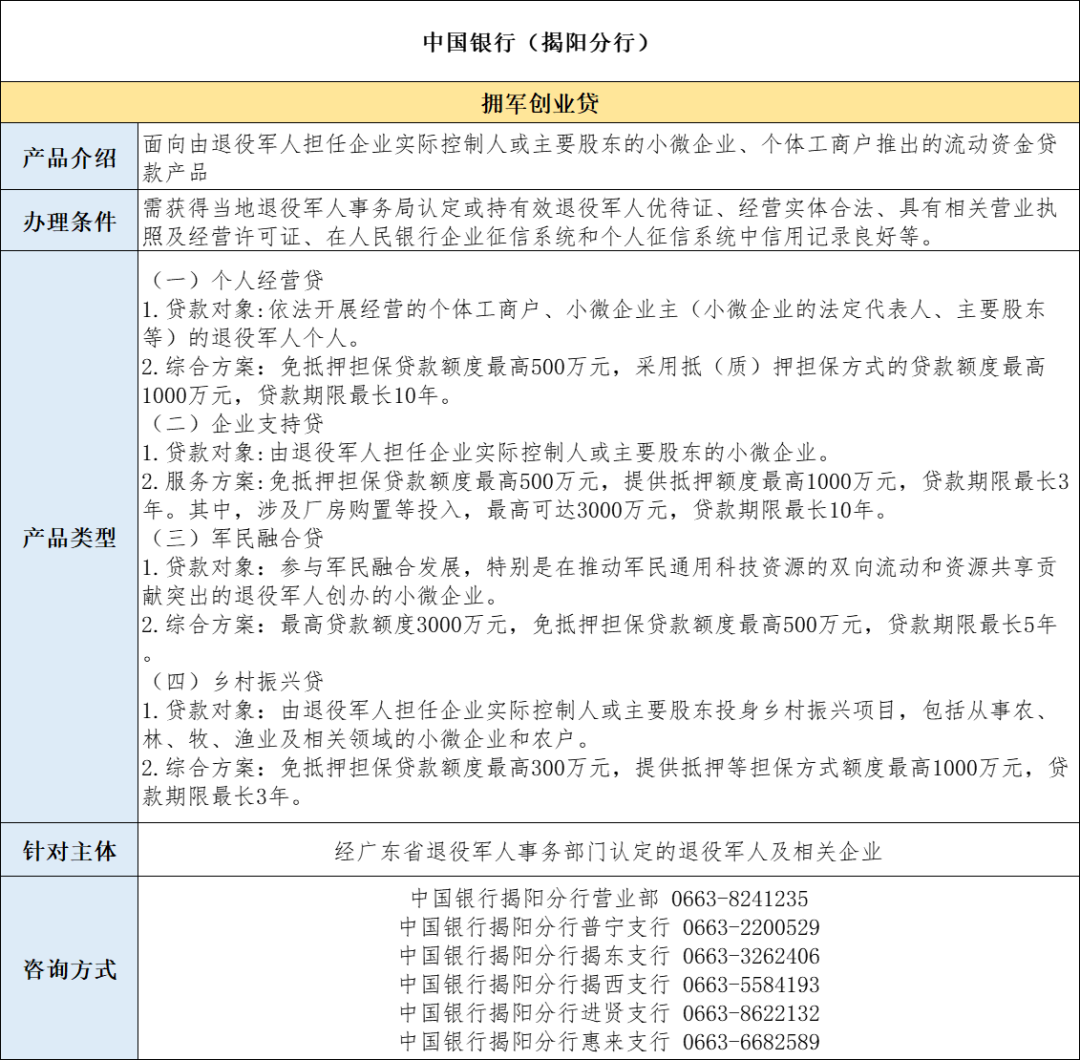Click the 普宁支行 0663-2200529 phone line
1080x1060 pixels.
point(610,927)
